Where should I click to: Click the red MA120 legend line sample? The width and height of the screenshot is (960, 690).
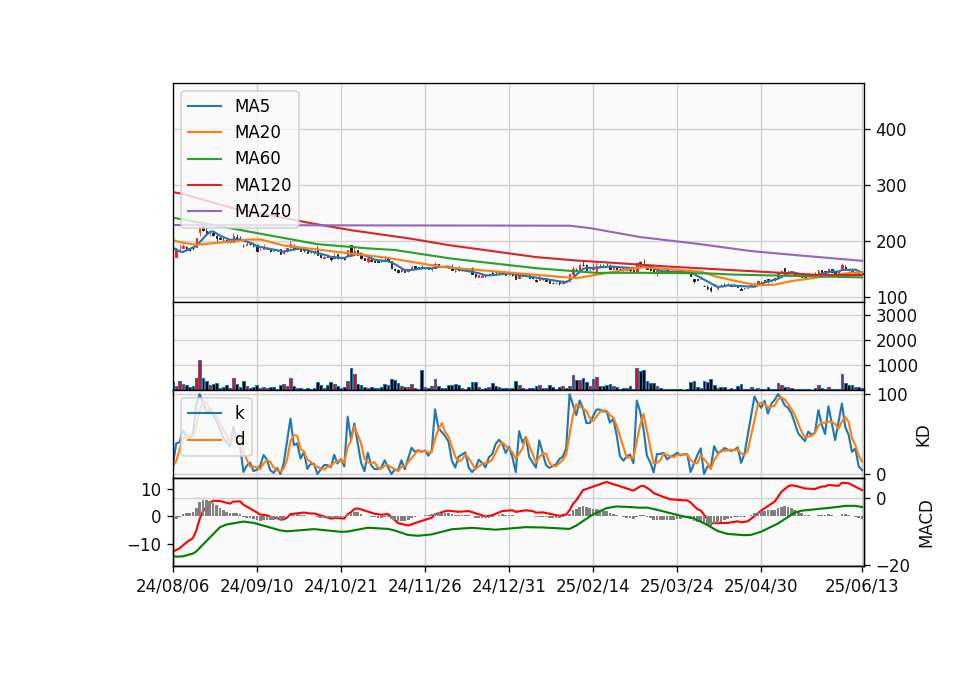pos(204,185)
